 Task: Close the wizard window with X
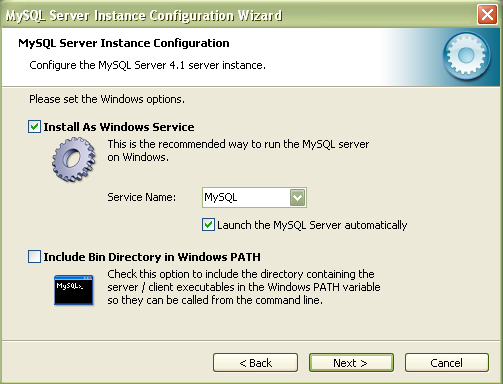tap(487, 15)
